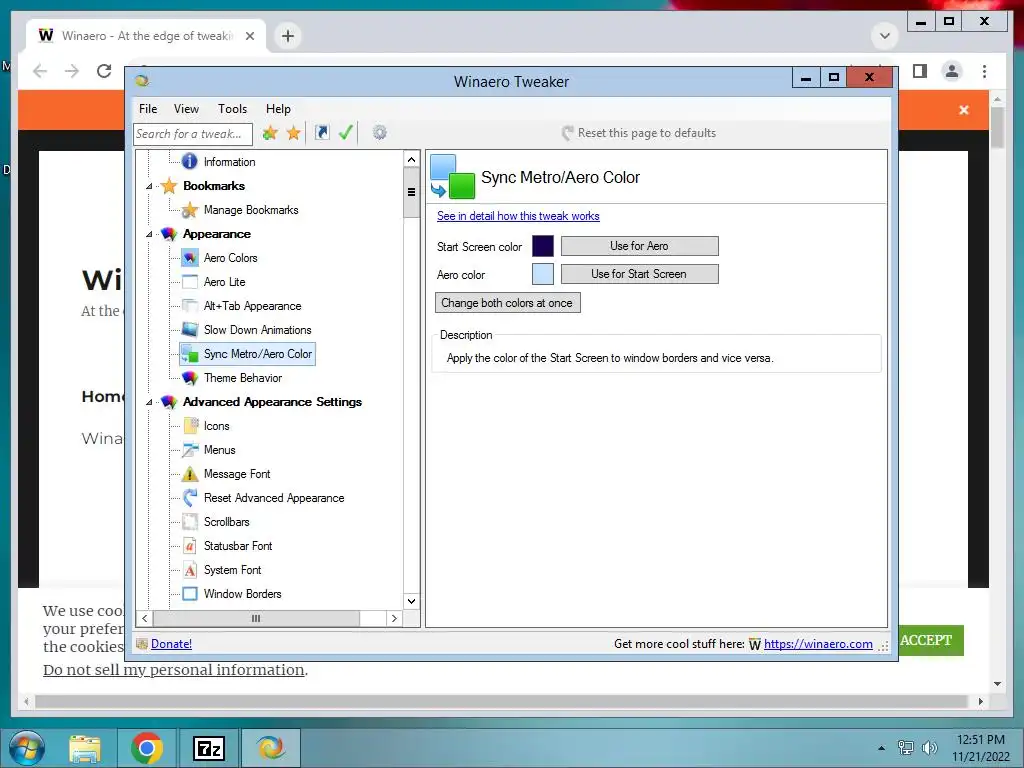
Task: Click the Search for a tweak field
Action: (x=193, y=134)
